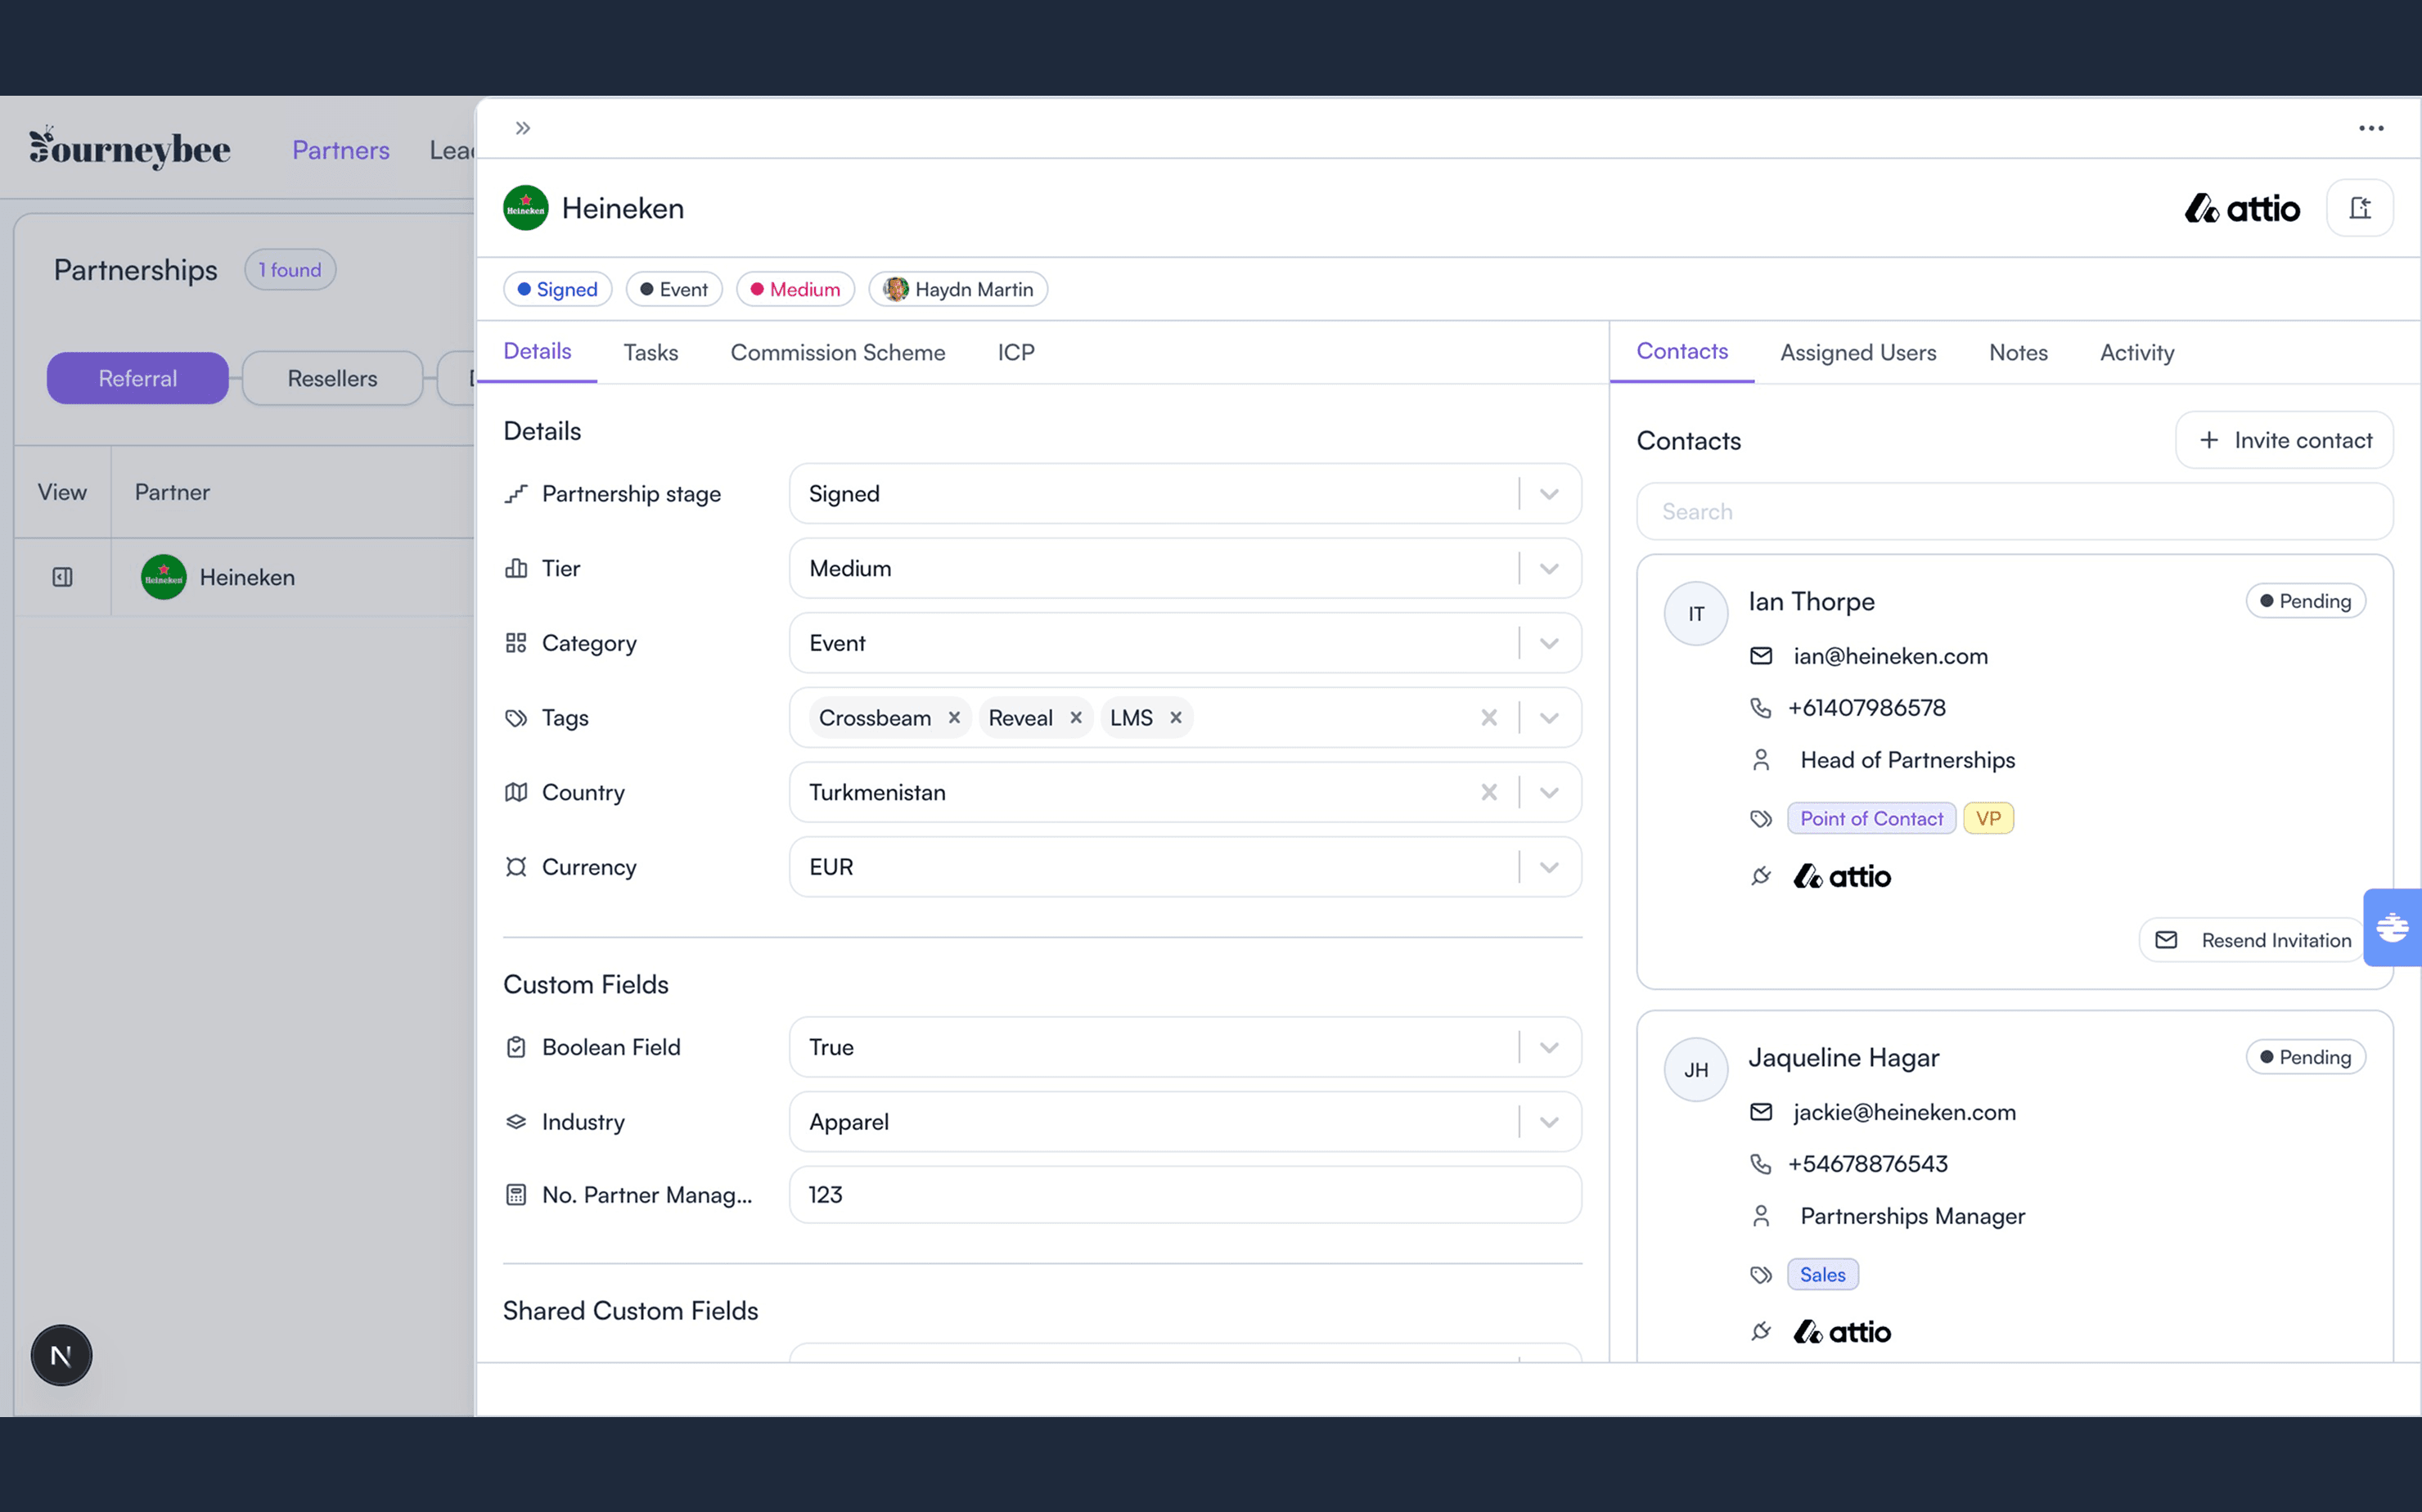Remove the LMS tag

point(1176,718)
